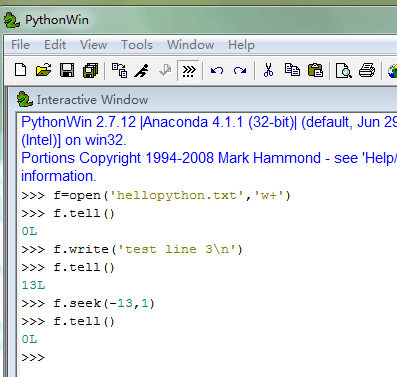
Task: Cut selection with the scissors icon
Action: (x=268, y=70)
